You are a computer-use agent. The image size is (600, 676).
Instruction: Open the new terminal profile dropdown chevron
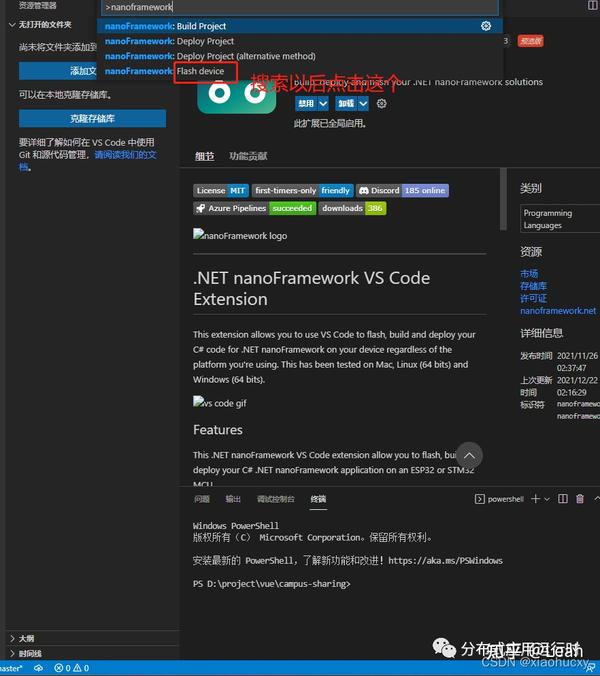click(x=547, y=499)
